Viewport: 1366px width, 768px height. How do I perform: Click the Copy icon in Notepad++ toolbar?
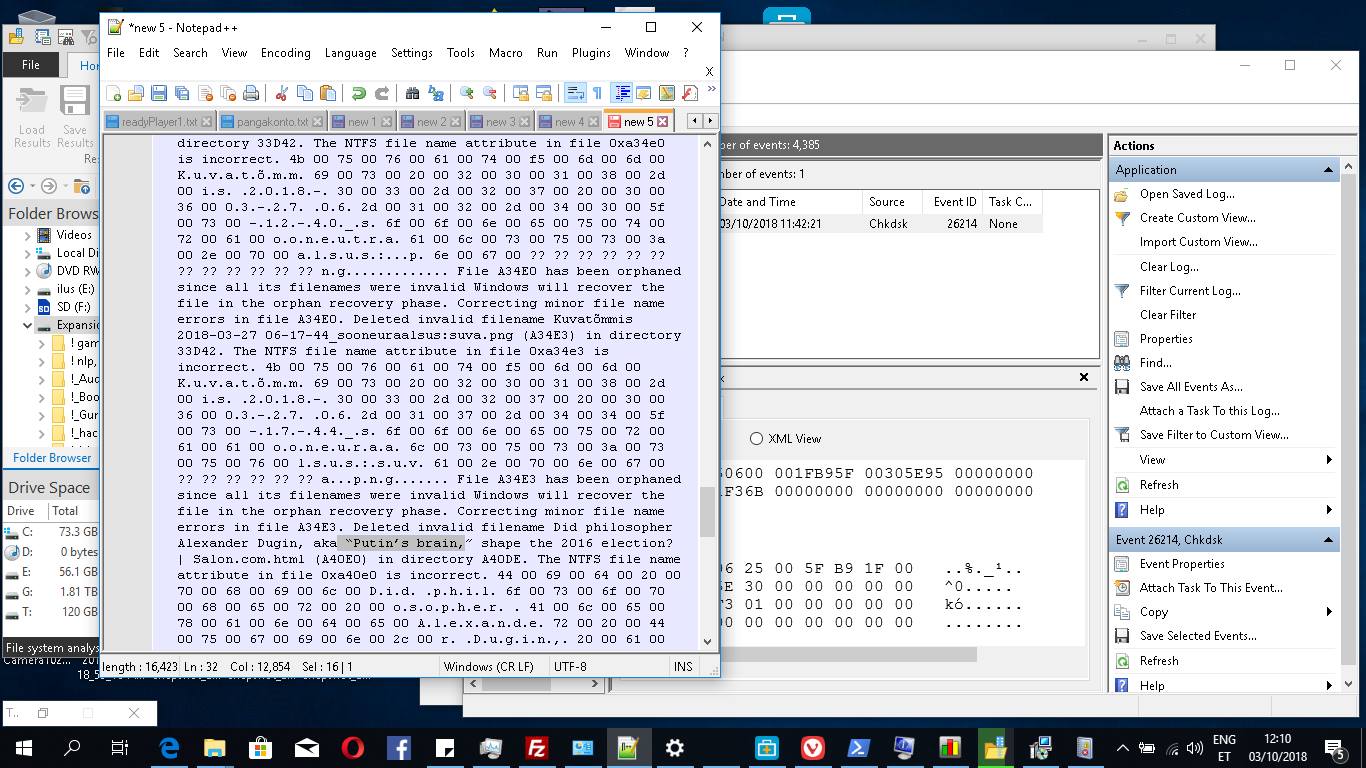[x=304, y=93]
